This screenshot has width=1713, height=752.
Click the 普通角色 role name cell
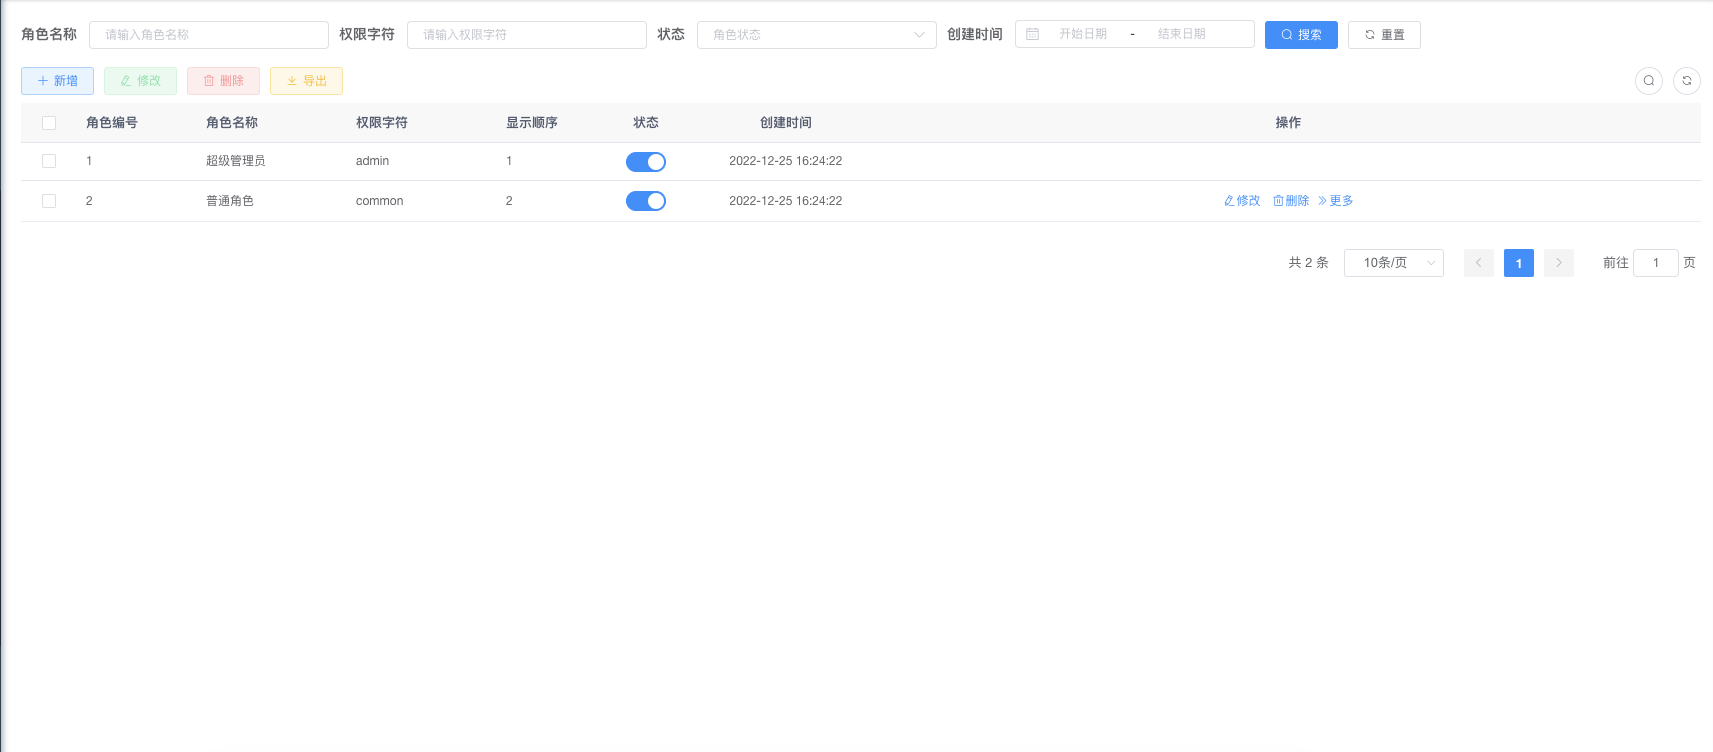230,201
